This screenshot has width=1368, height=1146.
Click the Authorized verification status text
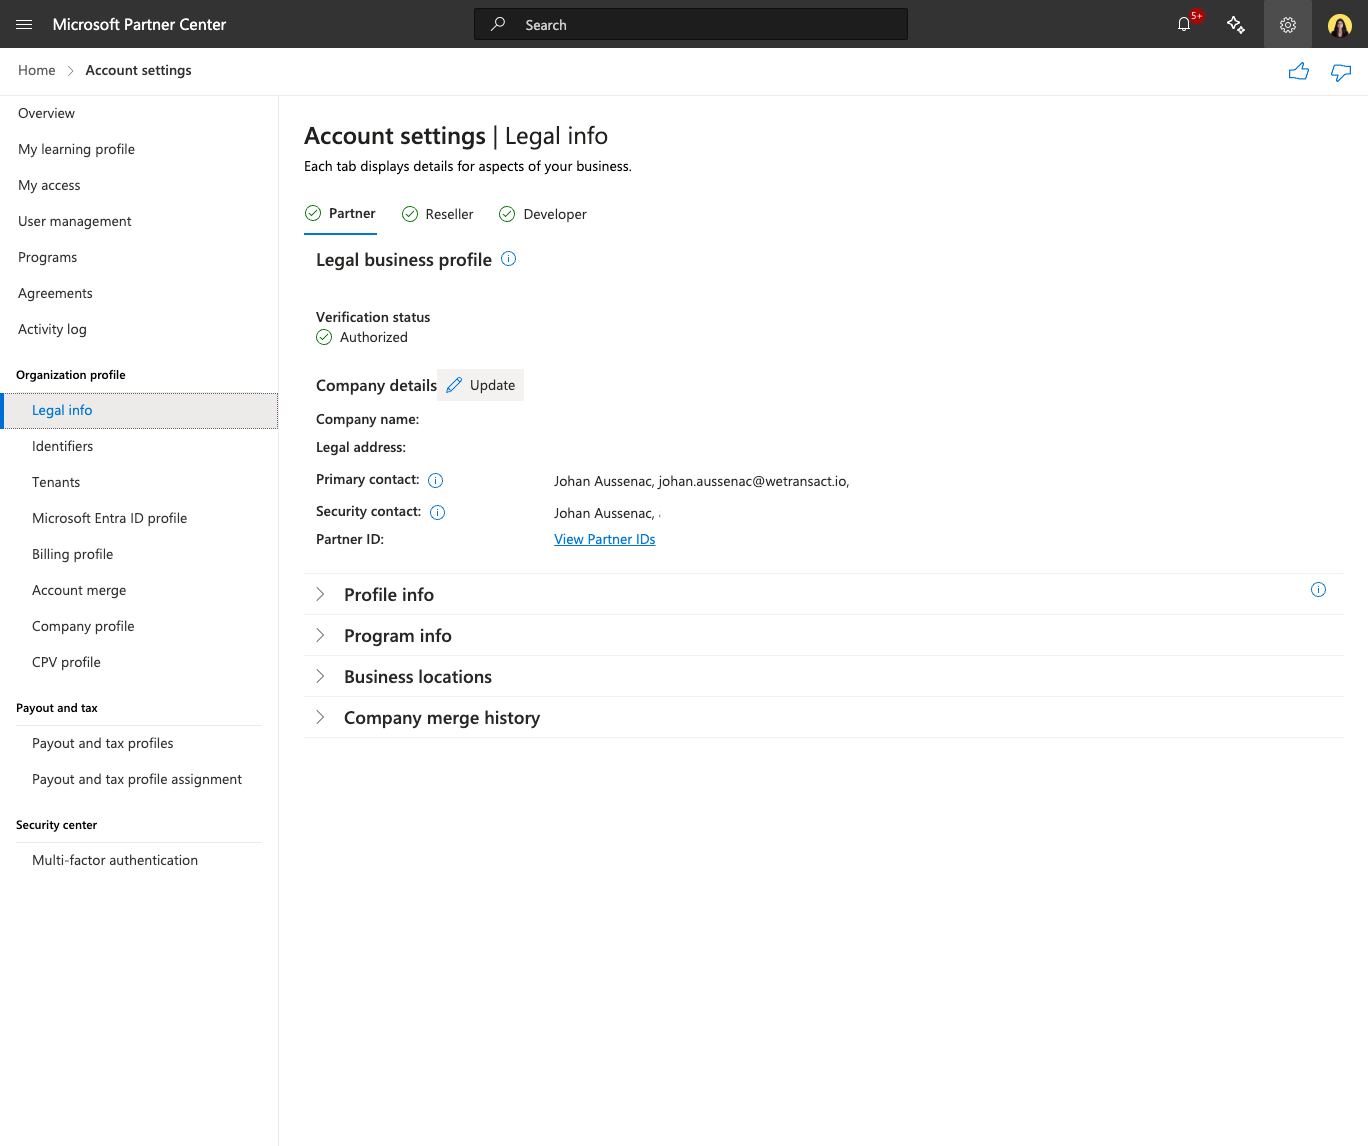click(374, 337)
